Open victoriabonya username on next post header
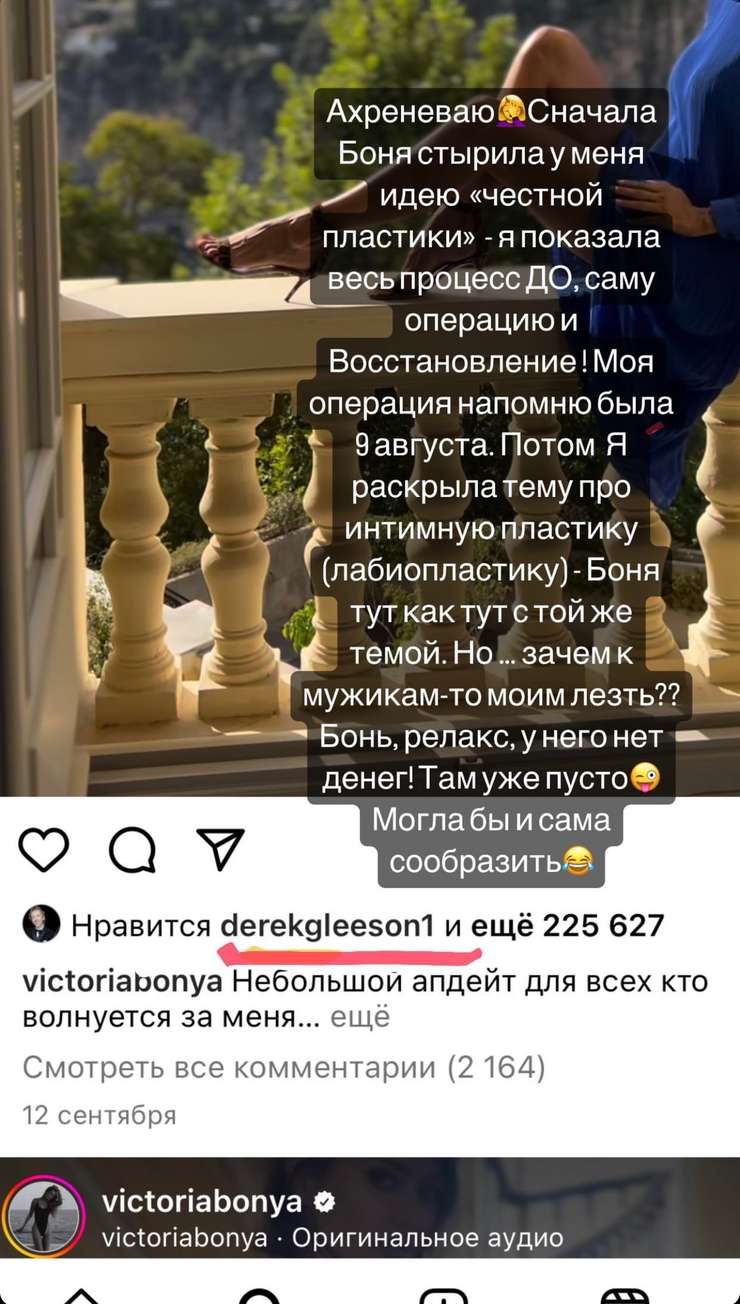The width and height of the screenshot is (740, 1304). 202,1202
